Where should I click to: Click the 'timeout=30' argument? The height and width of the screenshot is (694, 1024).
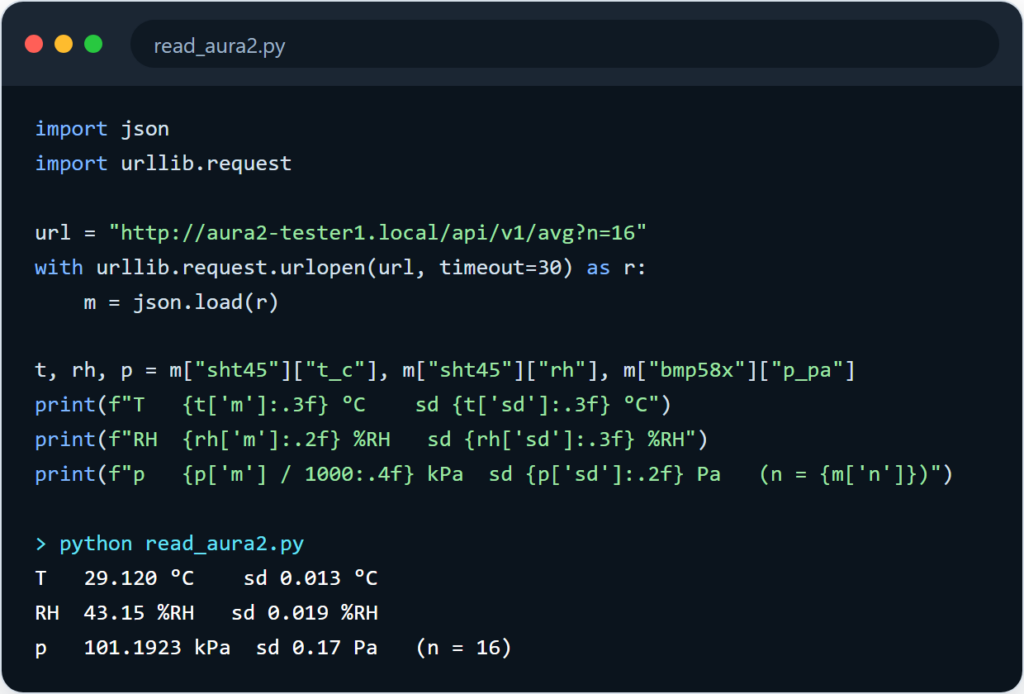[500, 267]
